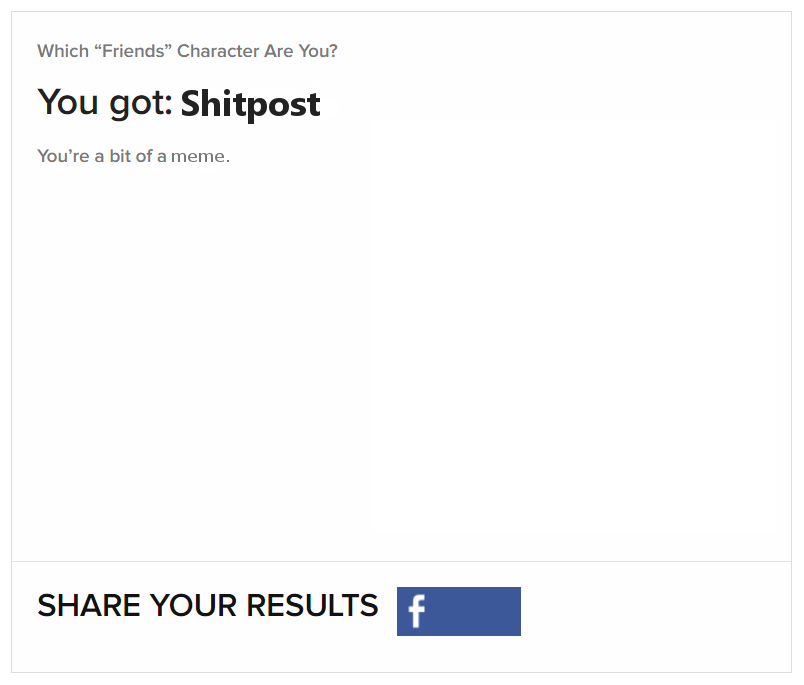
Task: Click the word "SHARE" in the footer
Action: (89, 606)
